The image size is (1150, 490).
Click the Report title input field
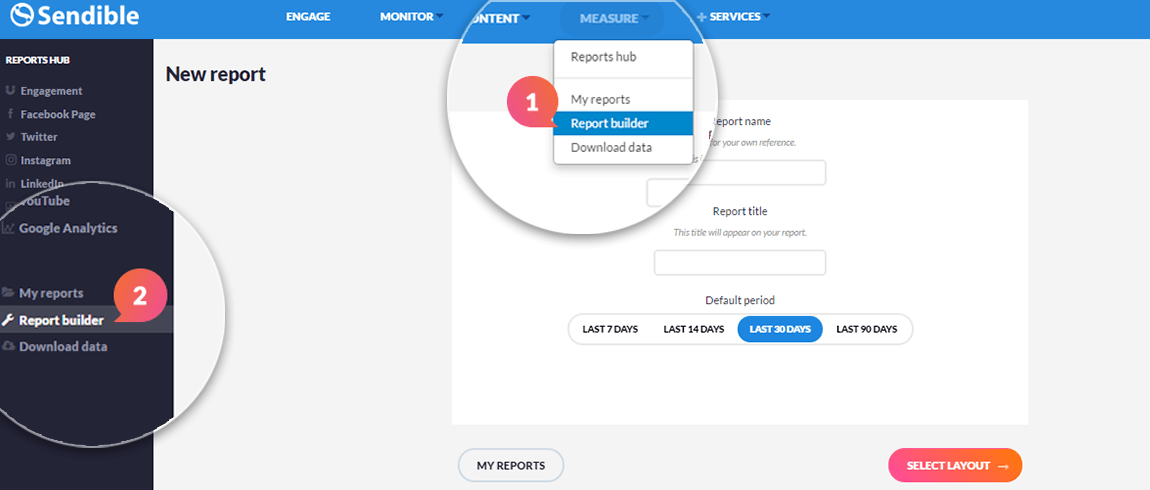click(739, 263)
